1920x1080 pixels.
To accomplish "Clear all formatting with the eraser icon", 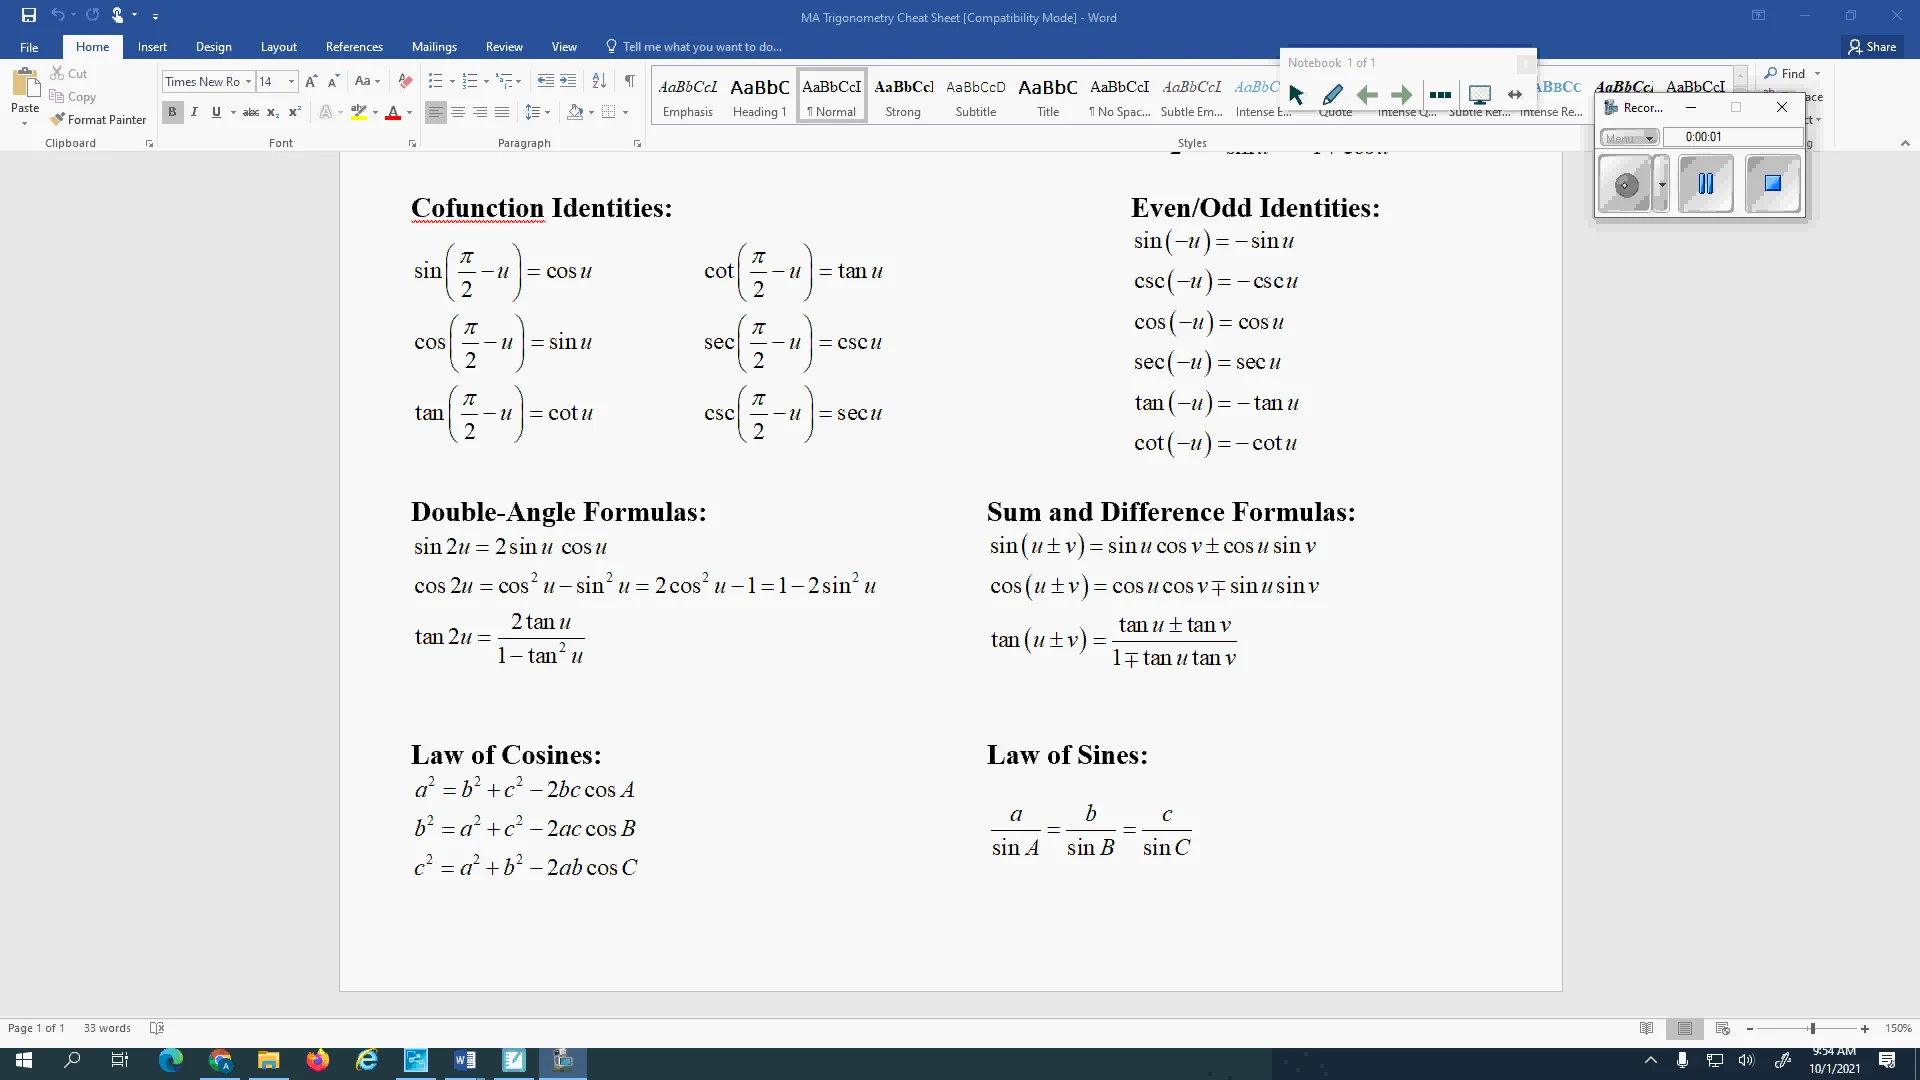I will (x=405, y=81).
